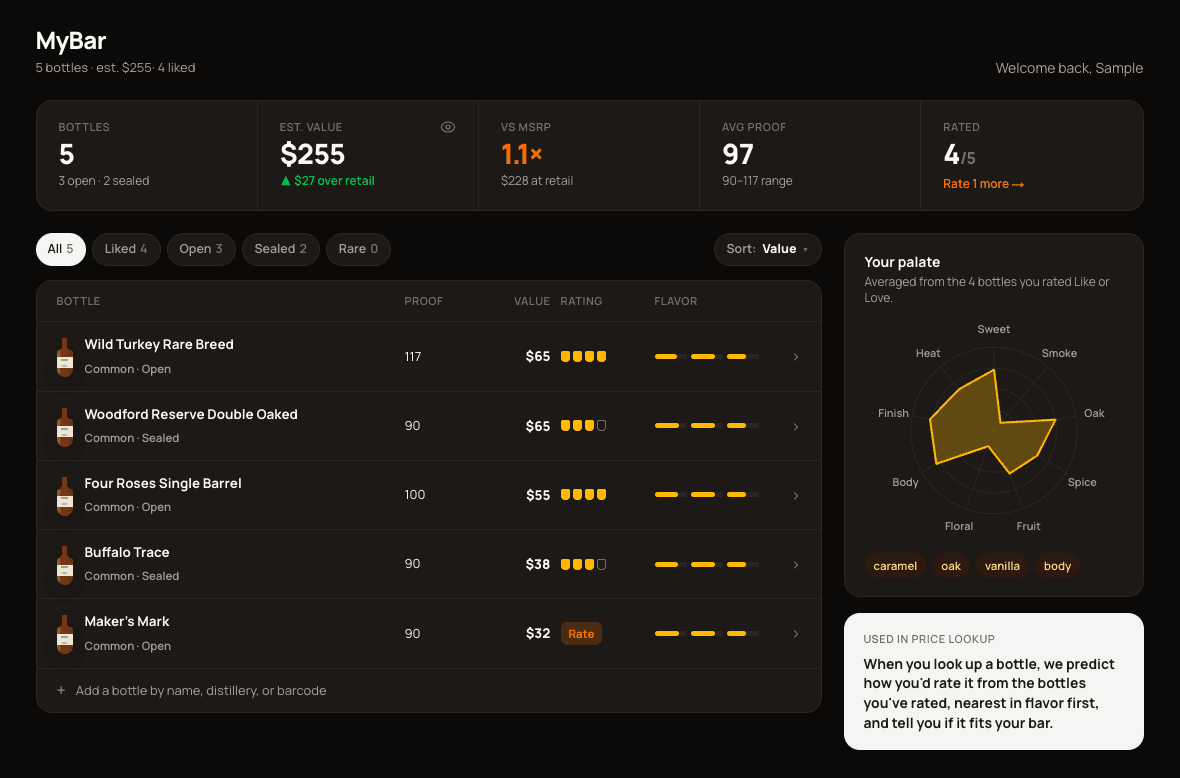Screen dimensions: 1180x778
Task: Open Woodford Reserve Double Oaked row chevron
Action: coord(795,427)
